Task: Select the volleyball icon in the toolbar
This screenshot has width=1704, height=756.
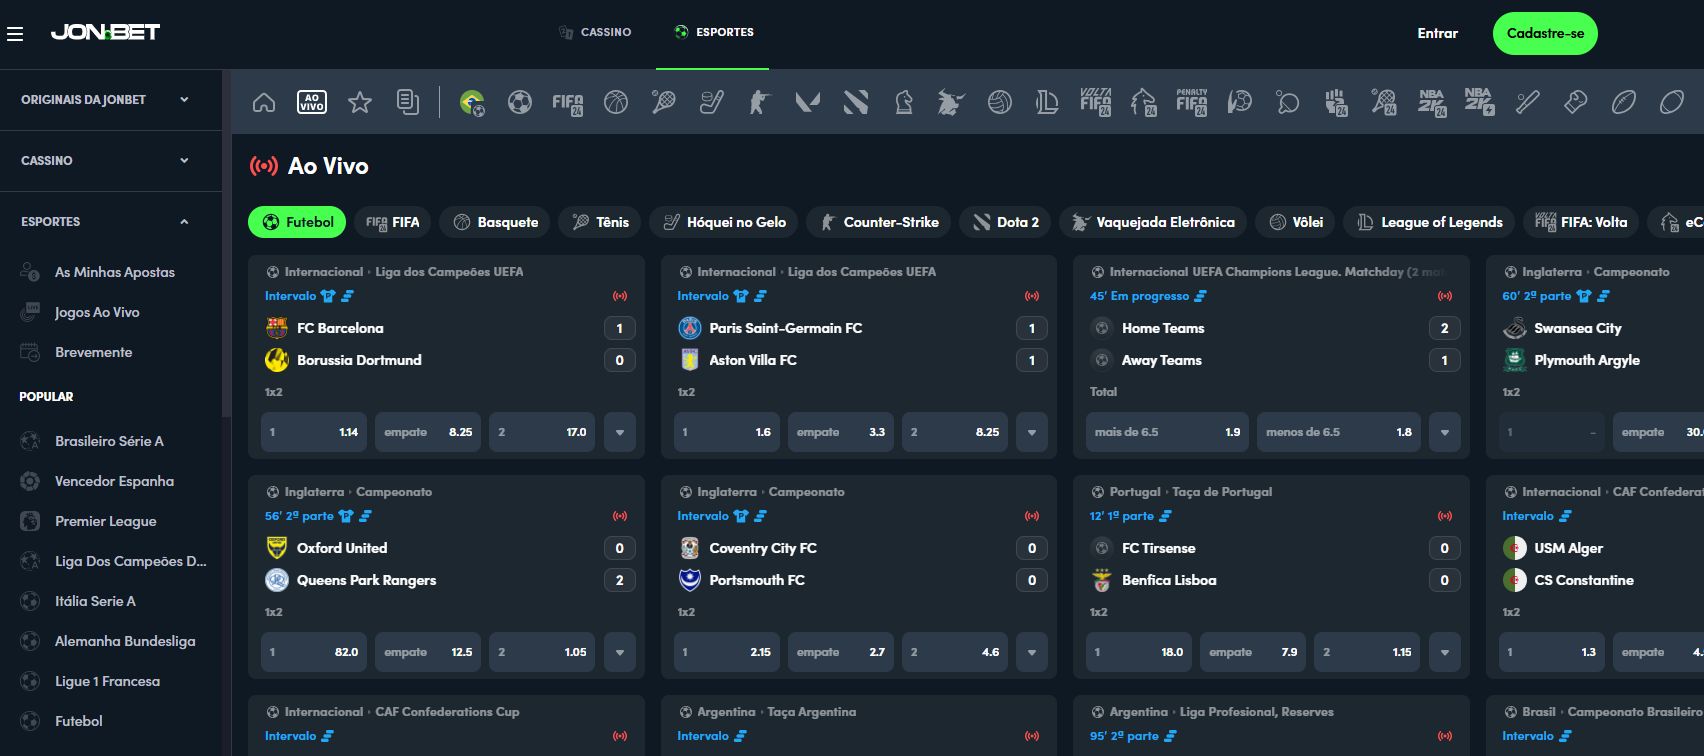Action: 1000,102
